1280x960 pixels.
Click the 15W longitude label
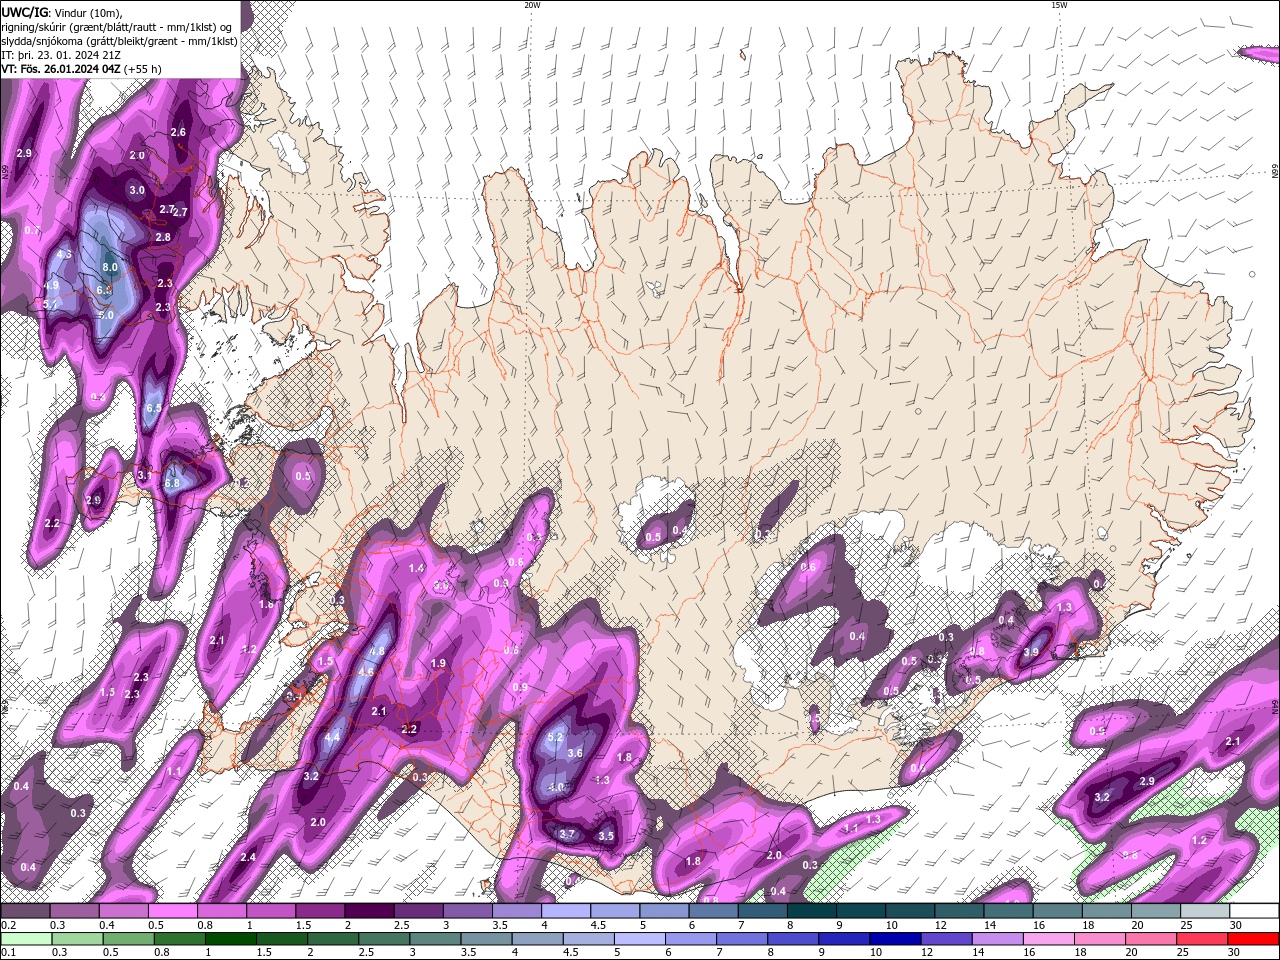point(1059,5)
